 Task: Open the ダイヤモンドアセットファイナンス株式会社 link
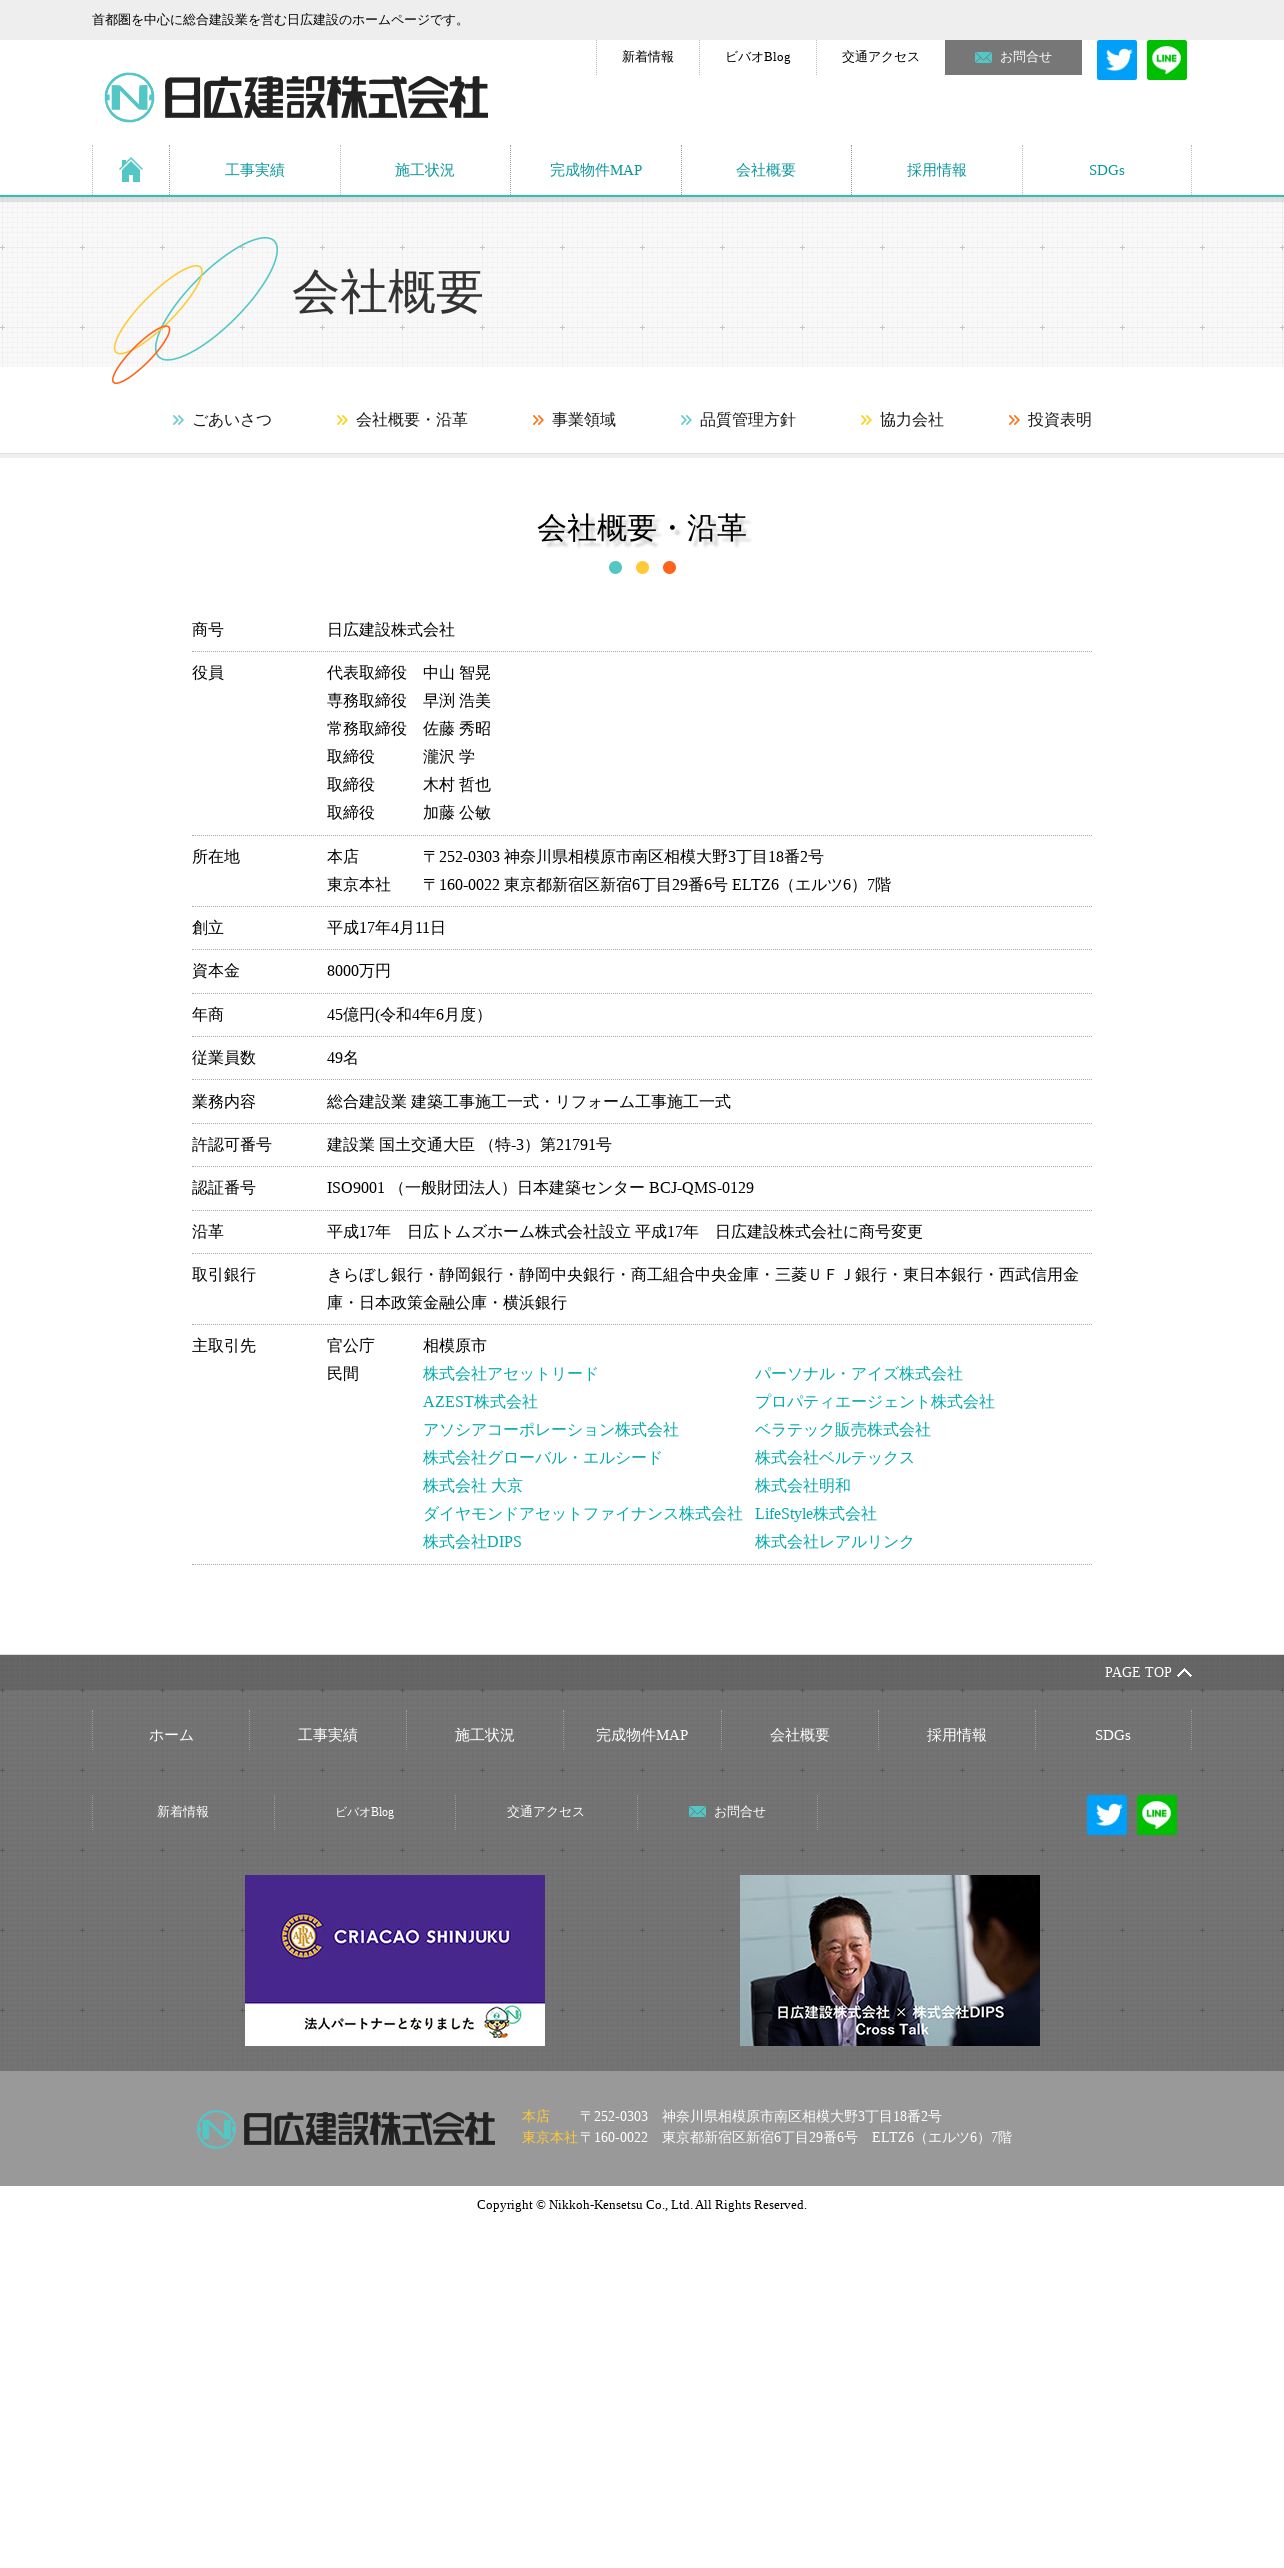click(x=583, y=1514)
